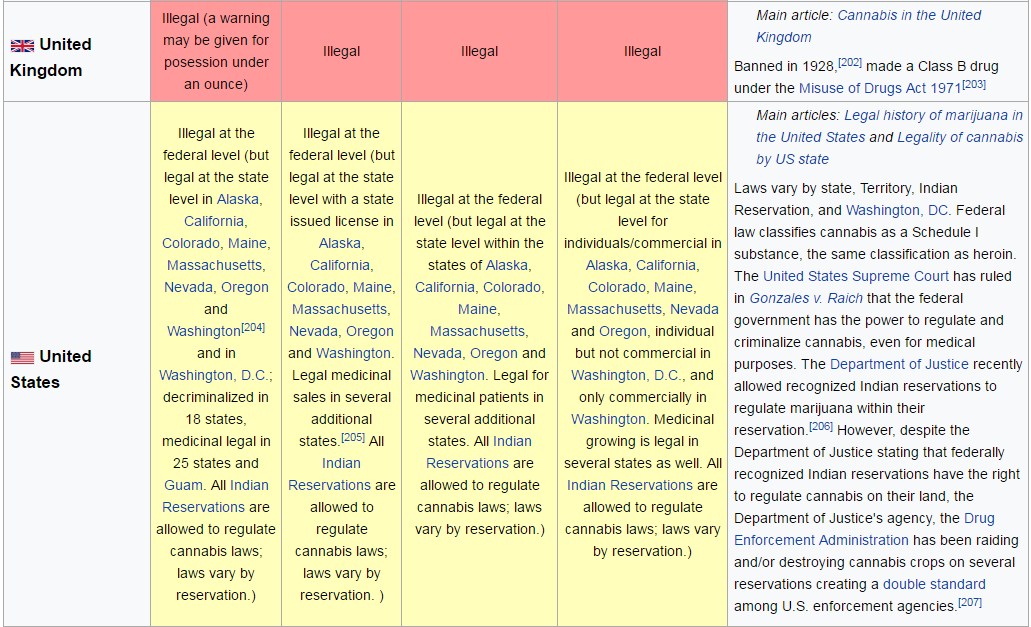Open Washington after 'only commercially in'
This screenshot has height=627, width=1031.
(x=608, y=419)
